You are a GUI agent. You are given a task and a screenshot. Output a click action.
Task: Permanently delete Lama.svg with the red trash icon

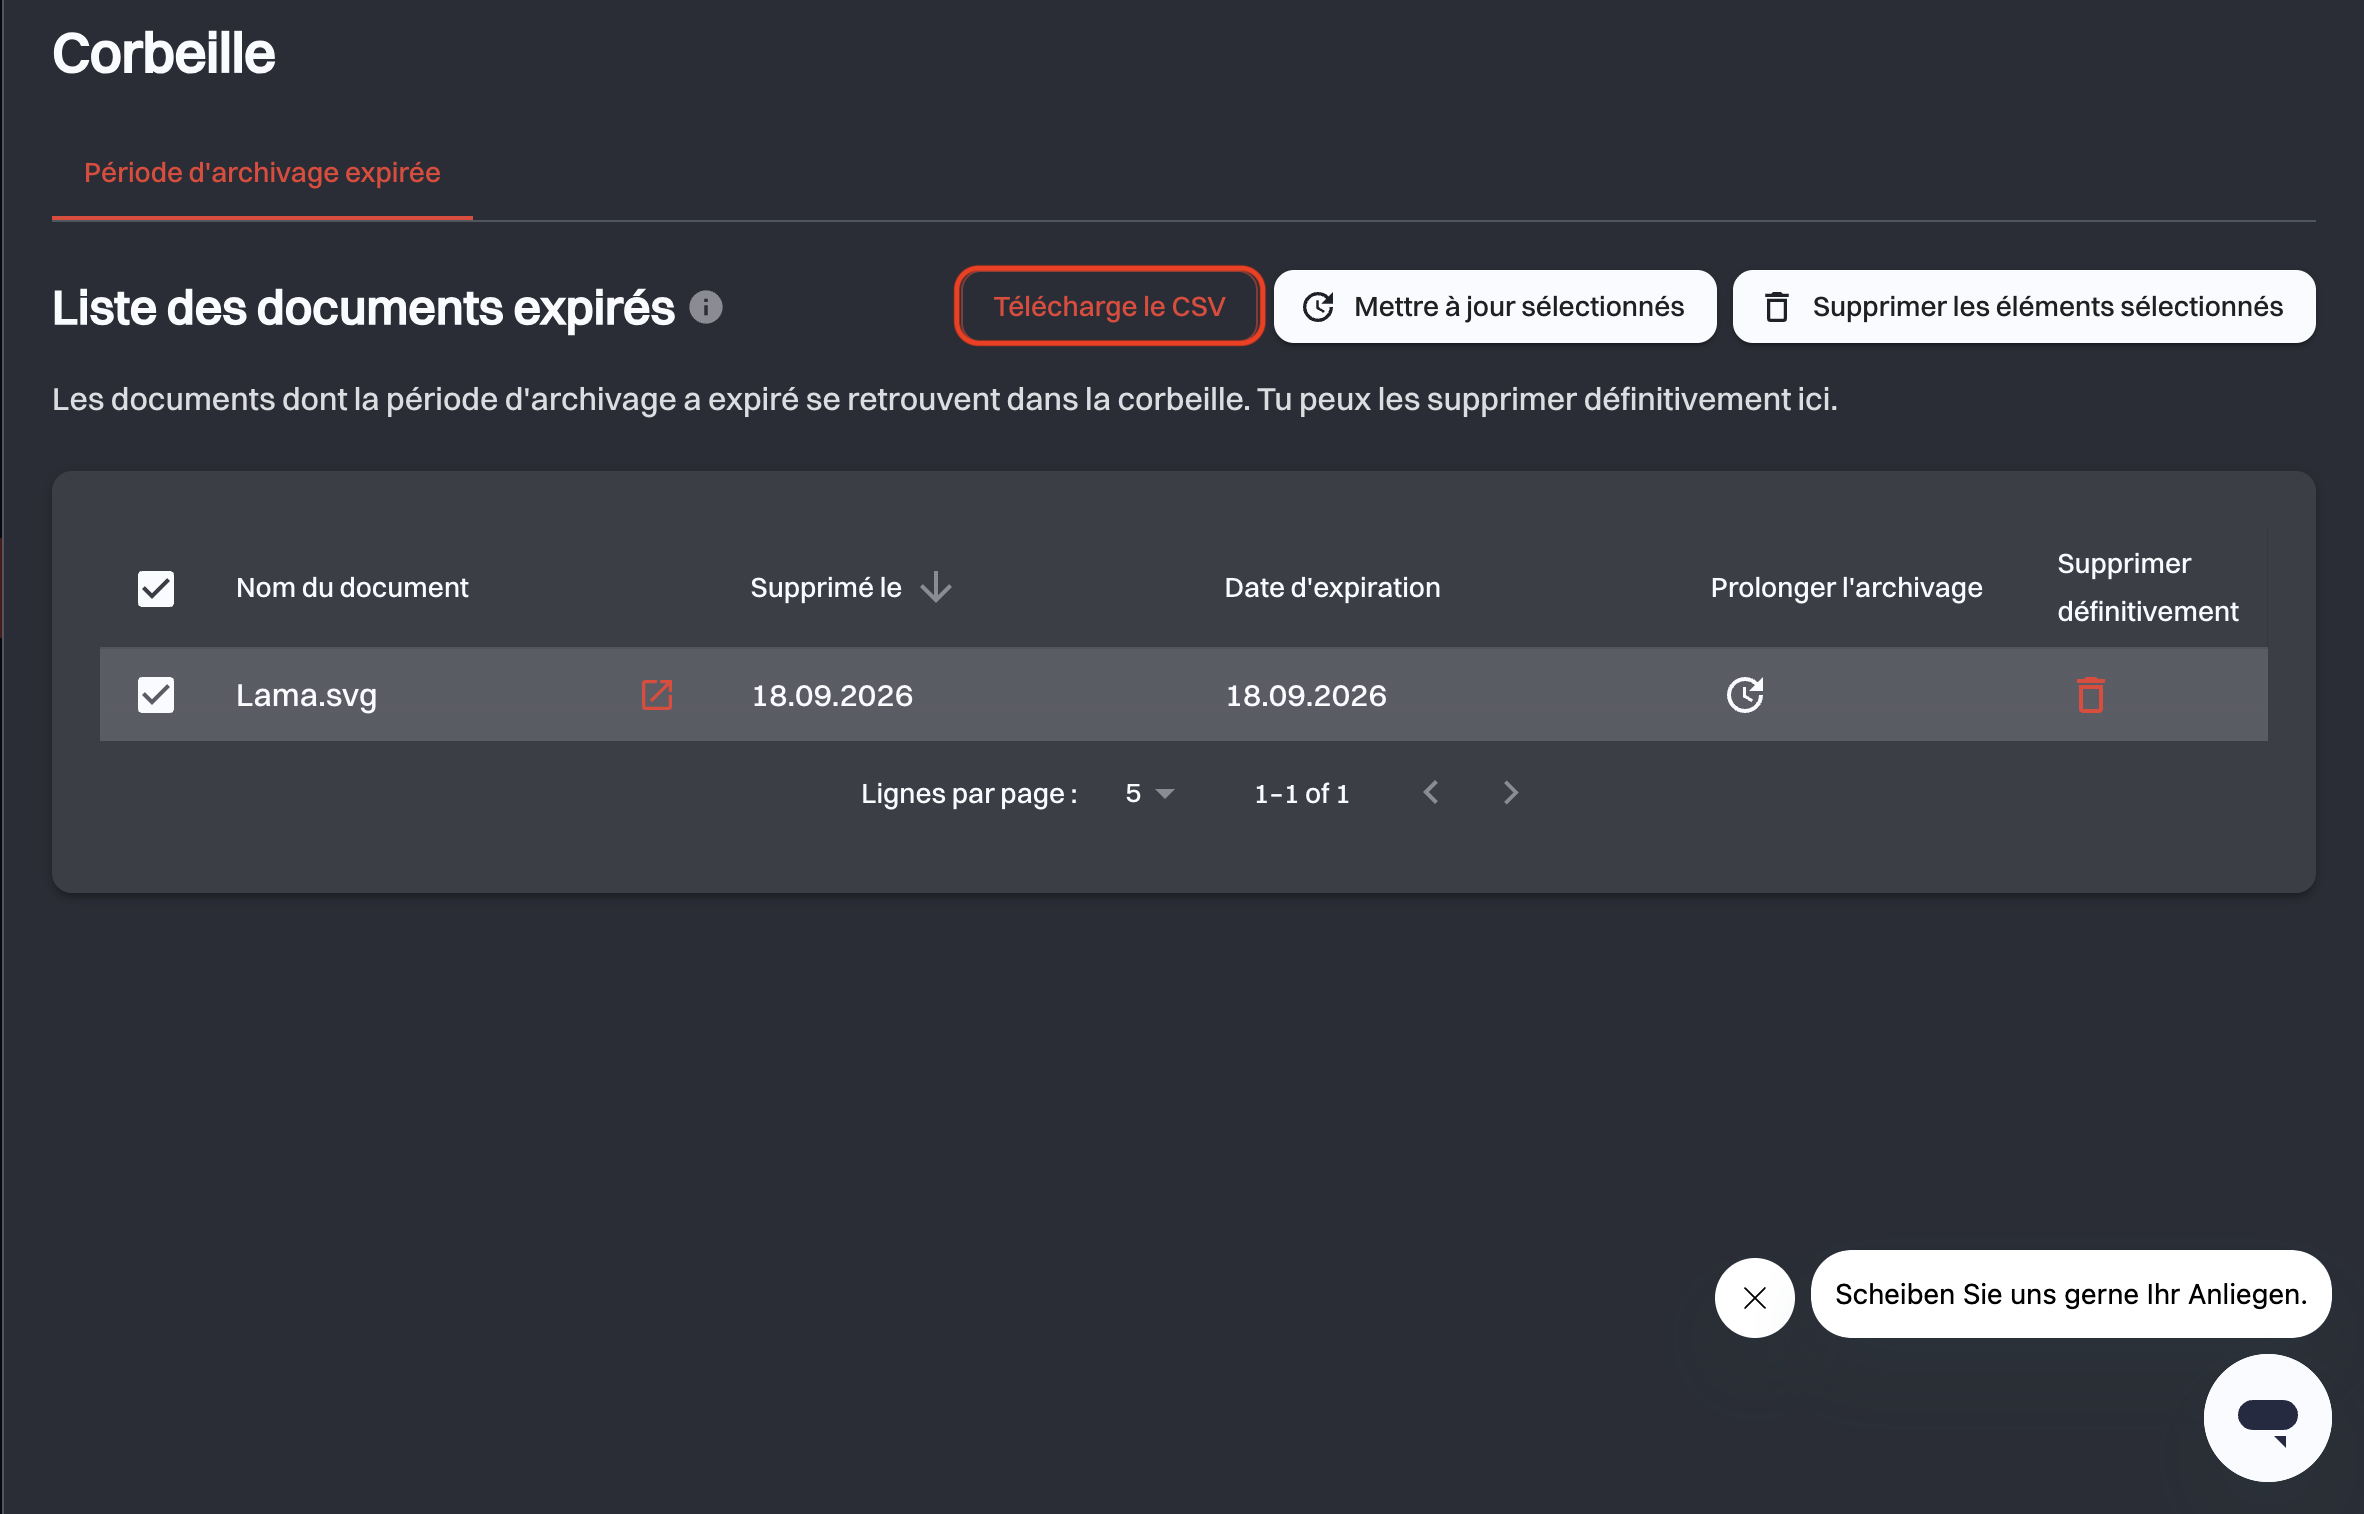(2091, 695)
